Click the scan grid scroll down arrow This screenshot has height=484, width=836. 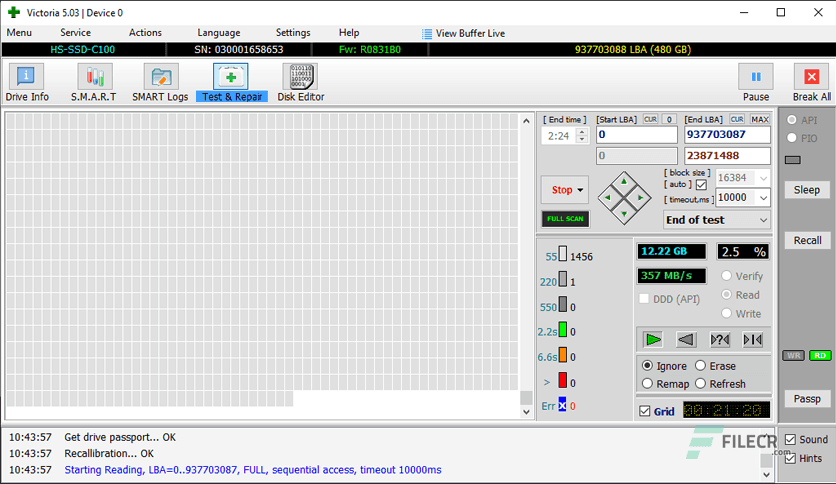pyautogui.click(x=526, y=412)
